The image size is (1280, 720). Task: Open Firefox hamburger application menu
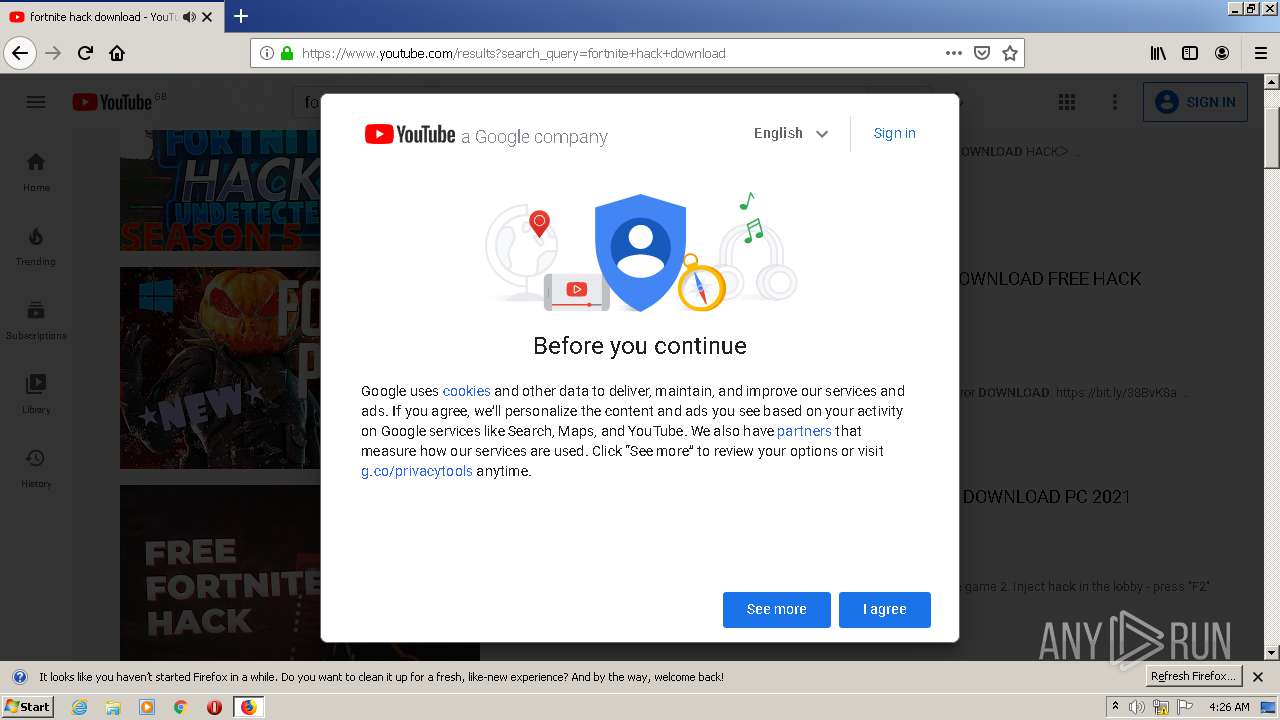(1260, 53)
